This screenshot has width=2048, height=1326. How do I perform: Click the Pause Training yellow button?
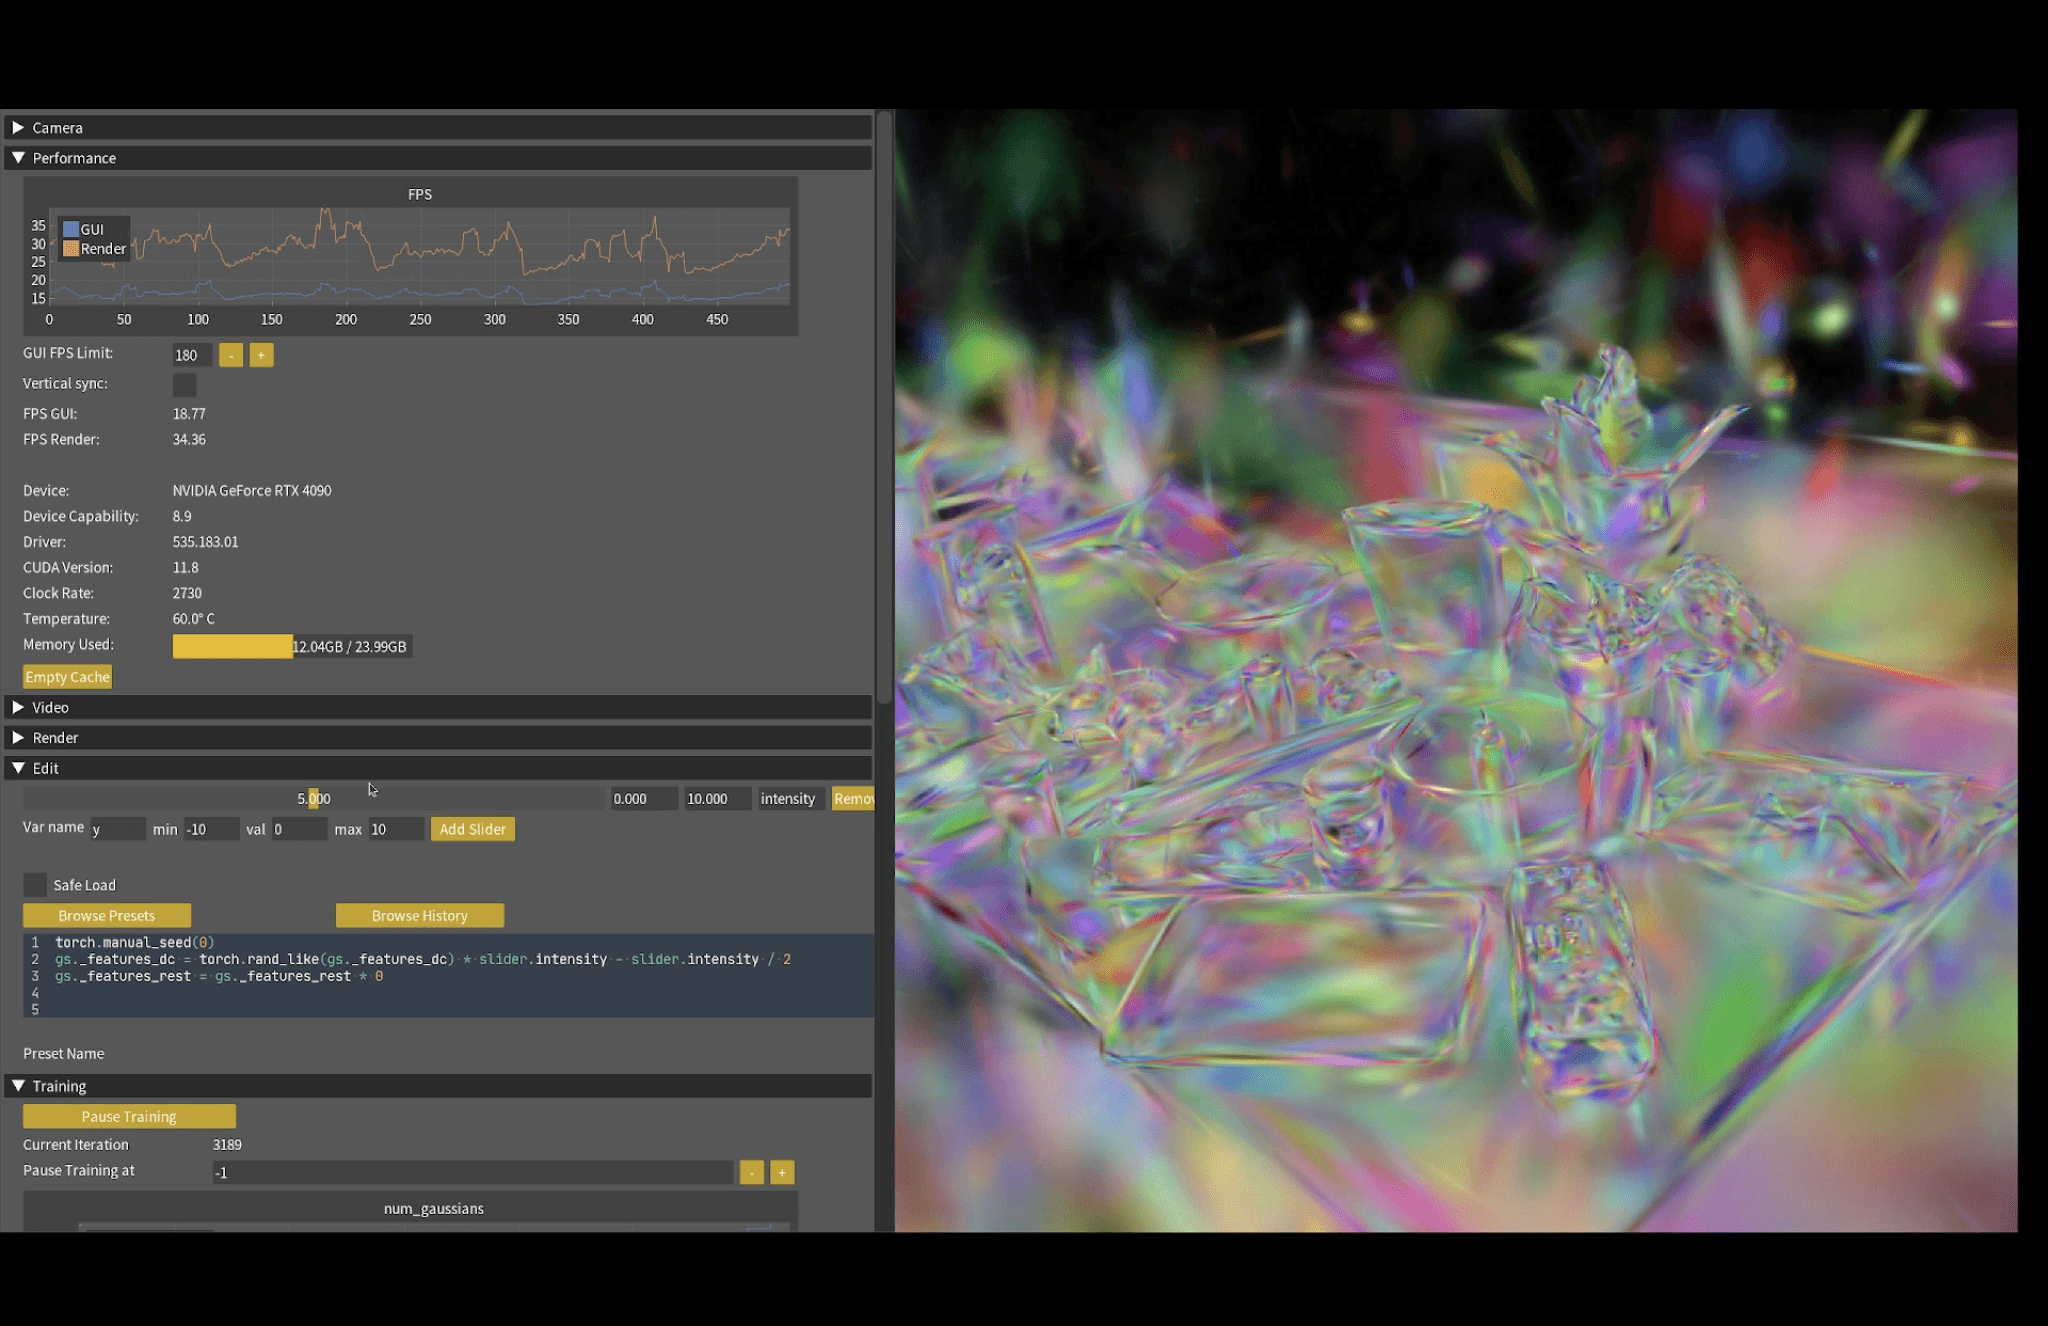tap(128, 1115)
